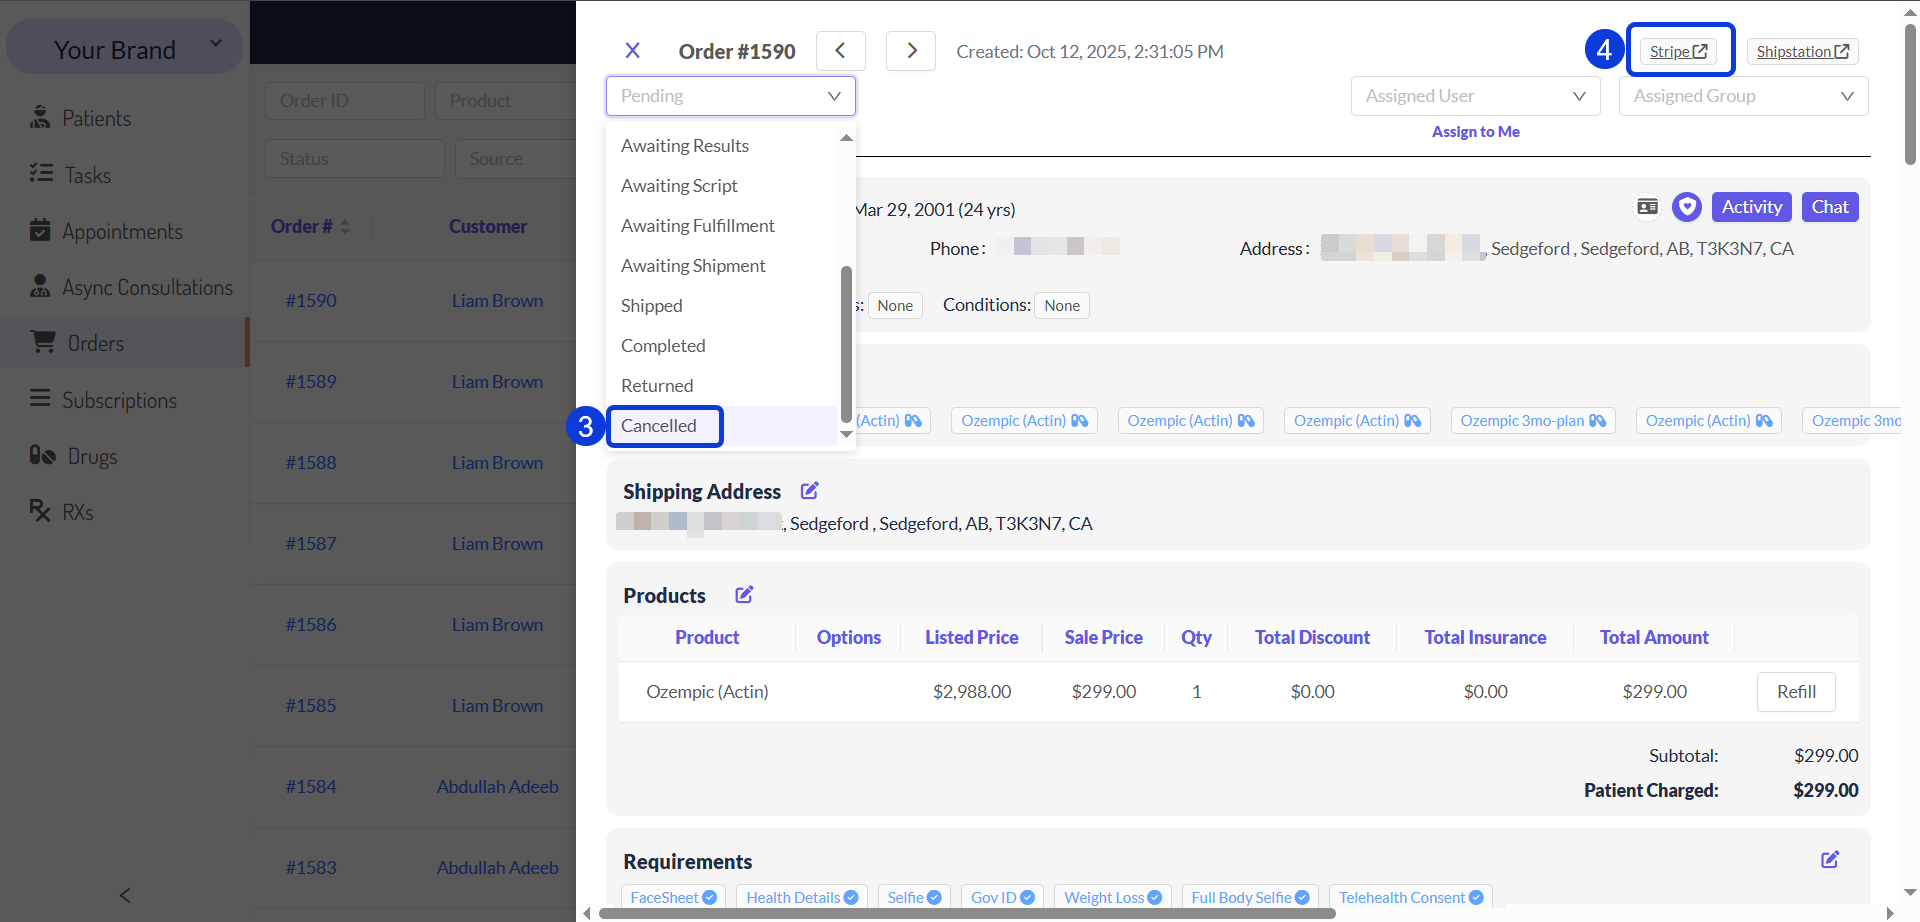Click the Assign to Me link
The width and height of the screenshot is (1920, 922).
click(x=1476, y=132)
